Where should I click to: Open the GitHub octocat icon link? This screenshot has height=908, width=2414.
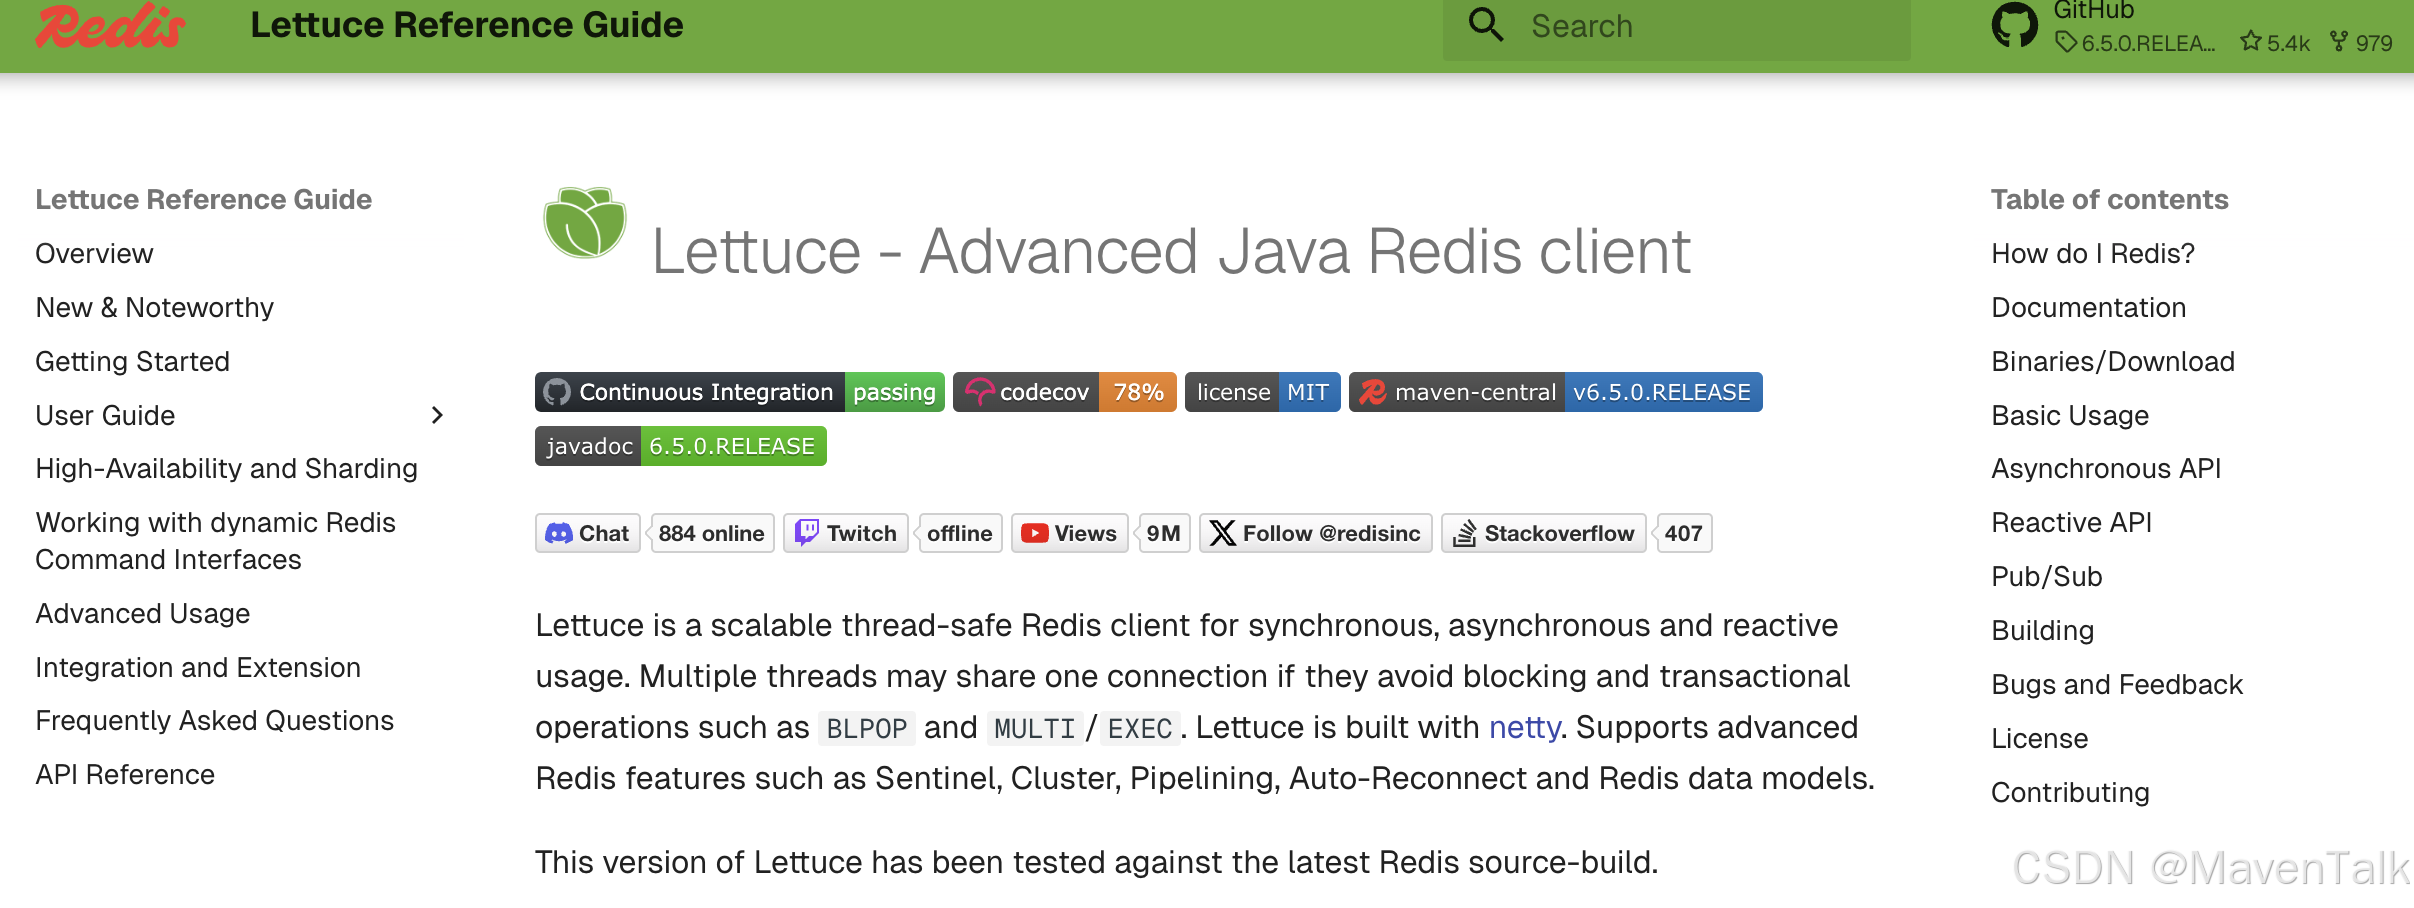pos(2015,25)
